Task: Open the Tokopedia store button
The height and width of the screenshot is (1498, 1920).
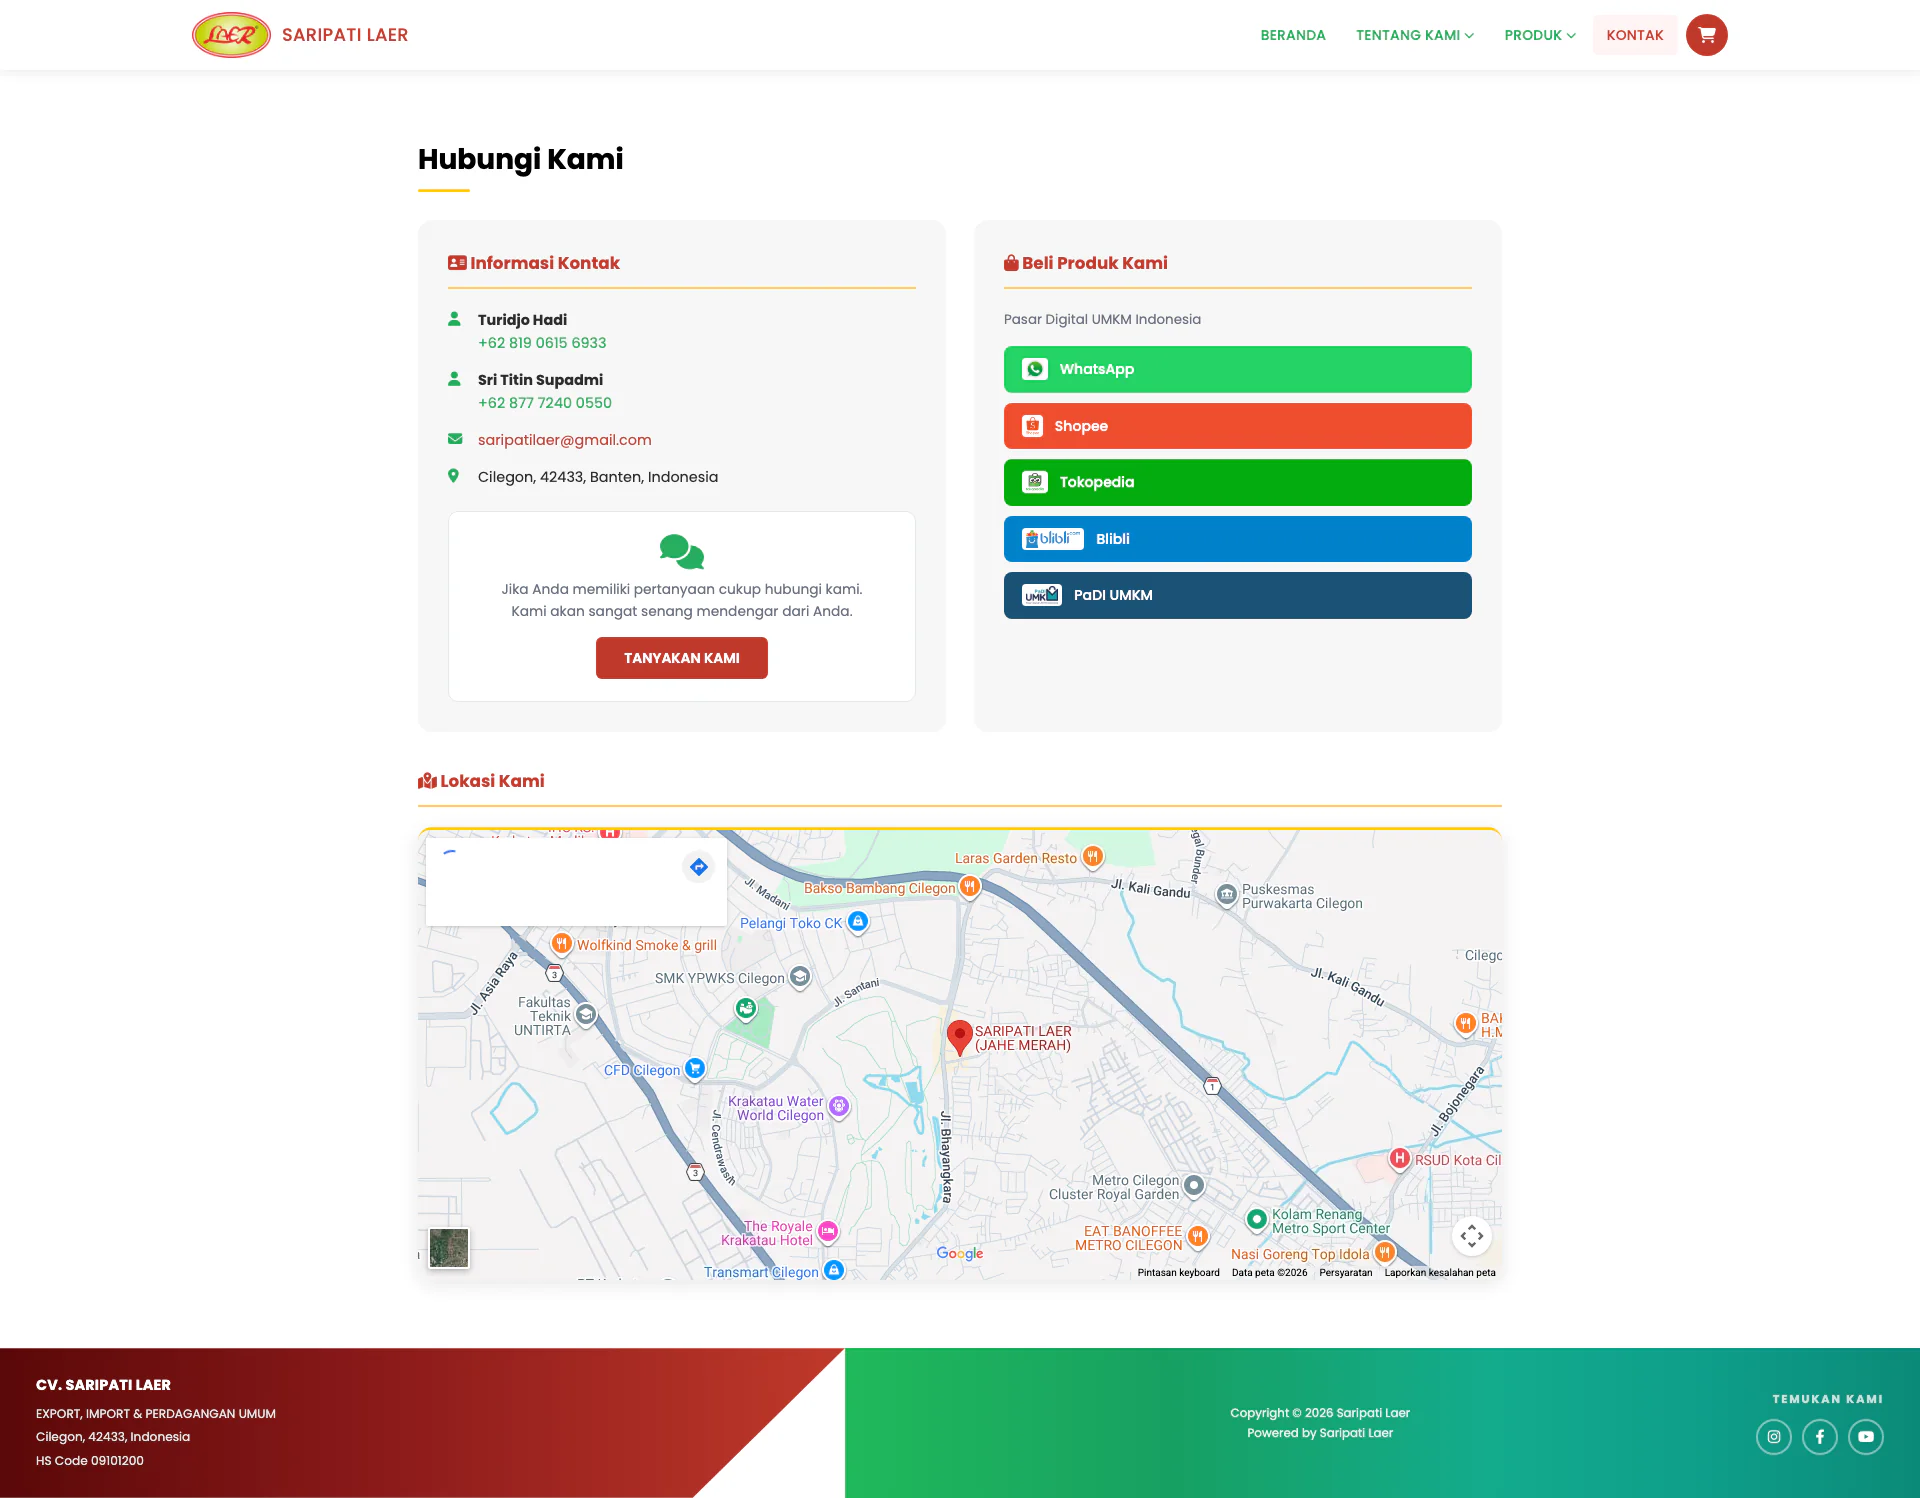Action: [1237, 482]
